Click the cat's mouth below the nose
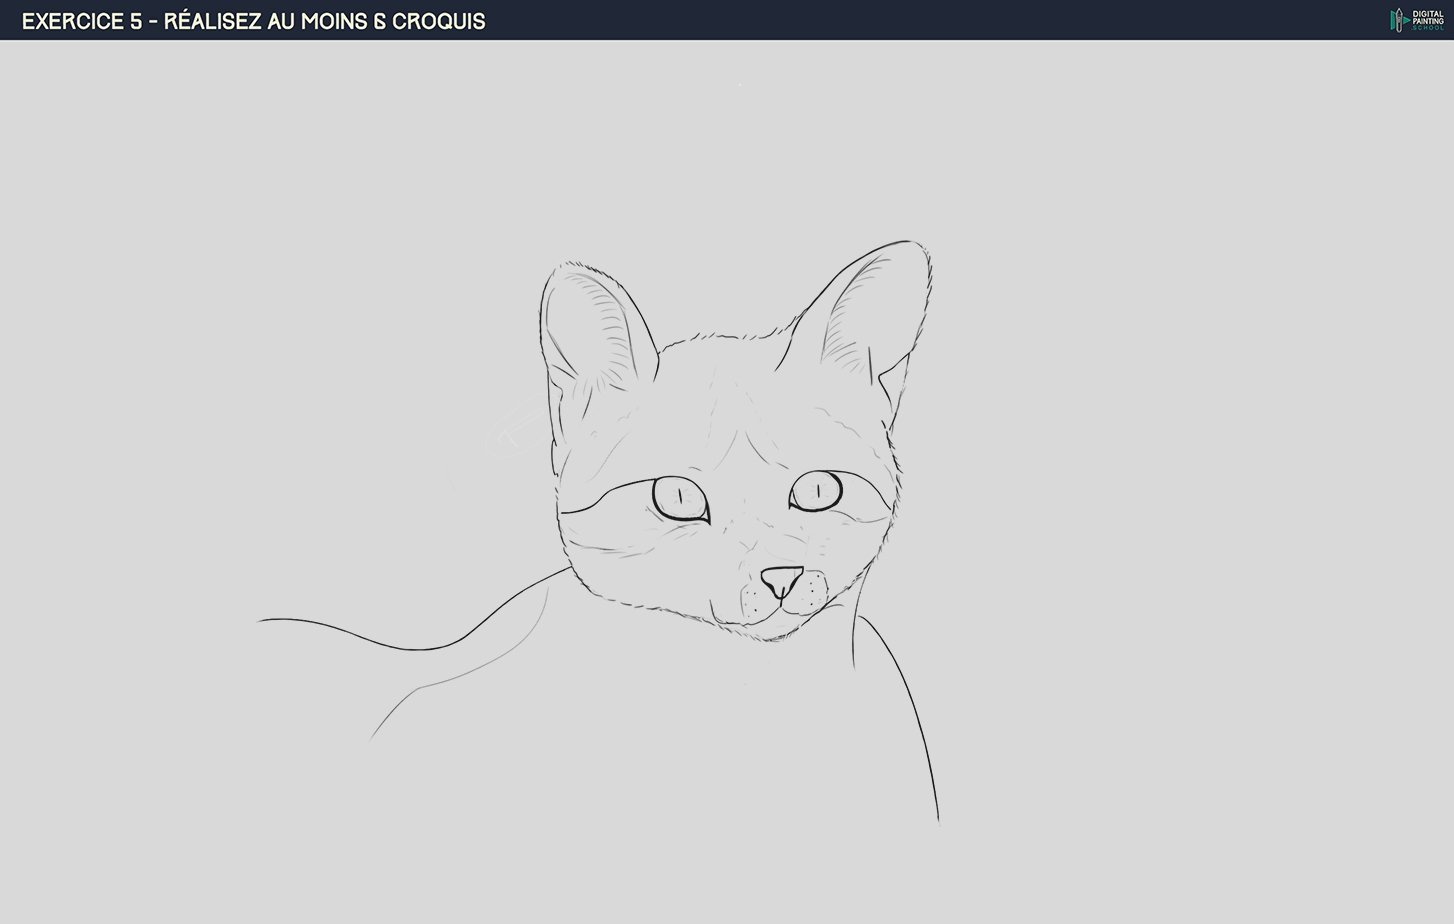The image size is (1454, 924). point(783,607)
